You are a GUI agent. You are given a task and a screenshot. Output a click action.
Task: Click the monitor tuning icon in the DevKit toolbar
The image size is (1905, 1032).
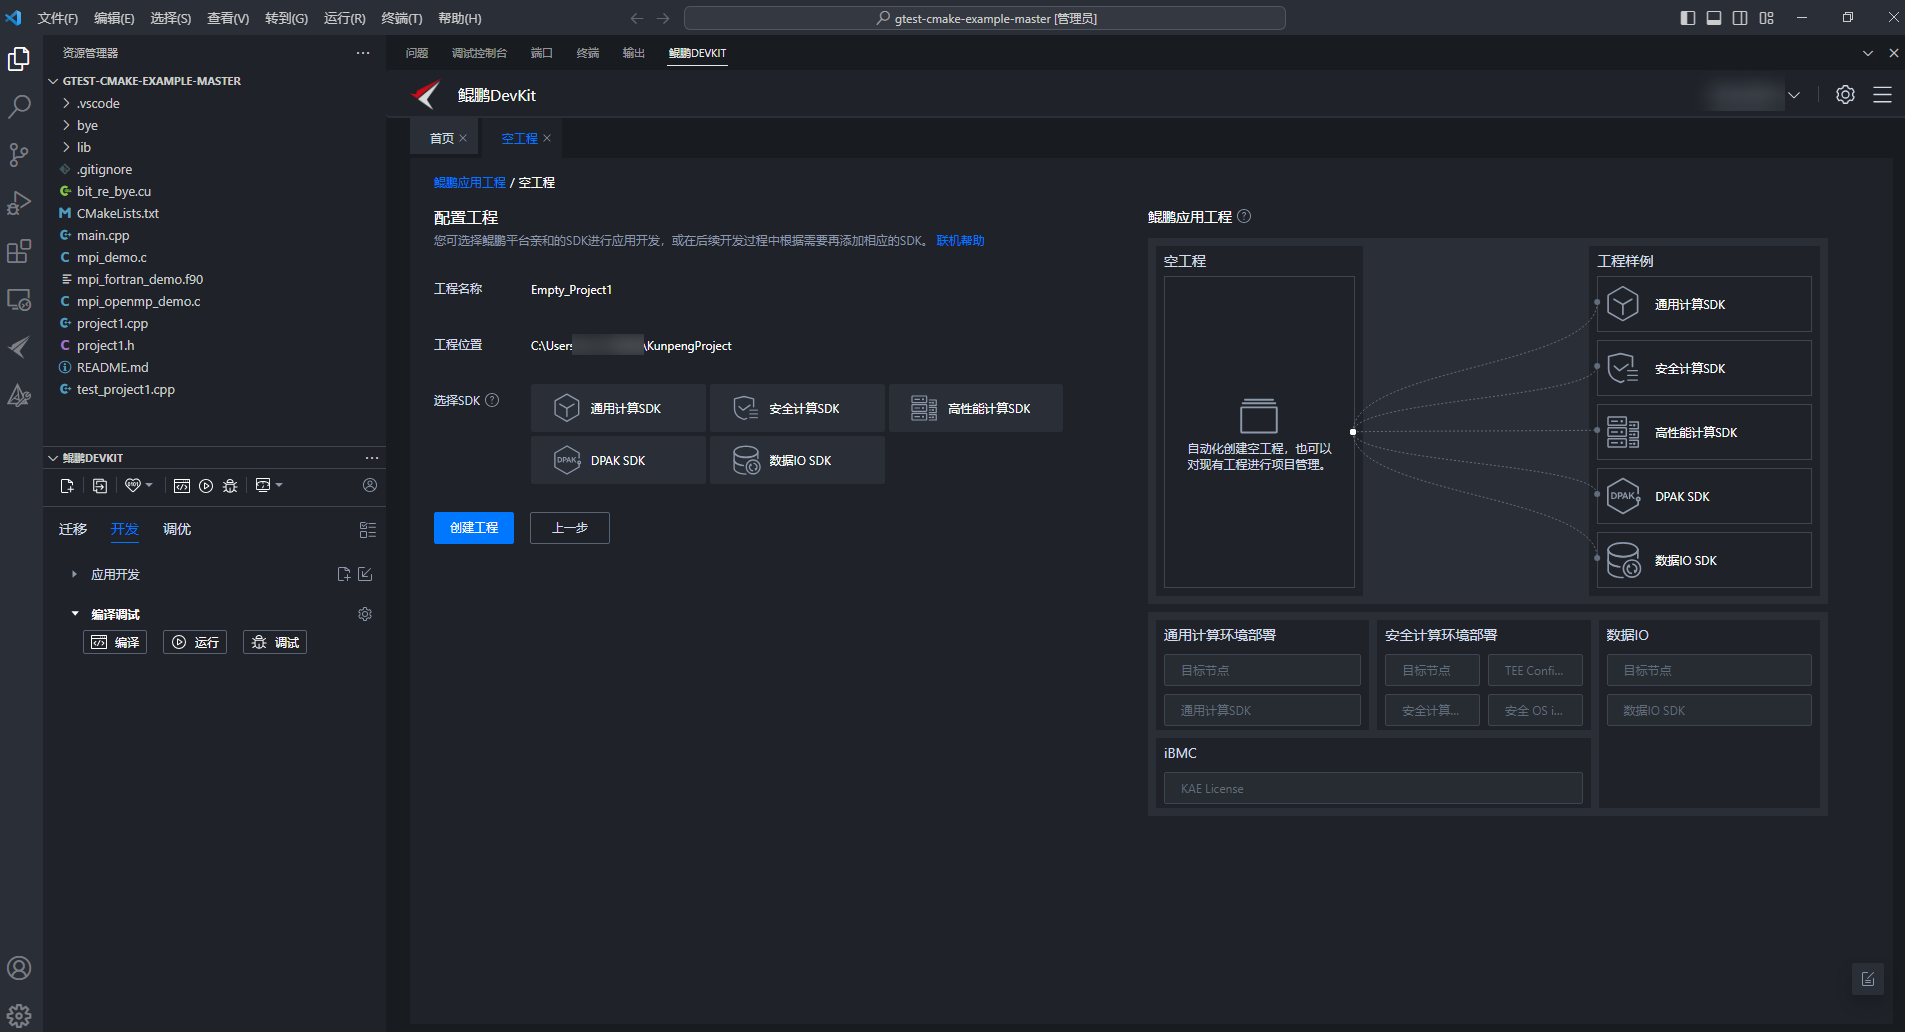[263, 485]
